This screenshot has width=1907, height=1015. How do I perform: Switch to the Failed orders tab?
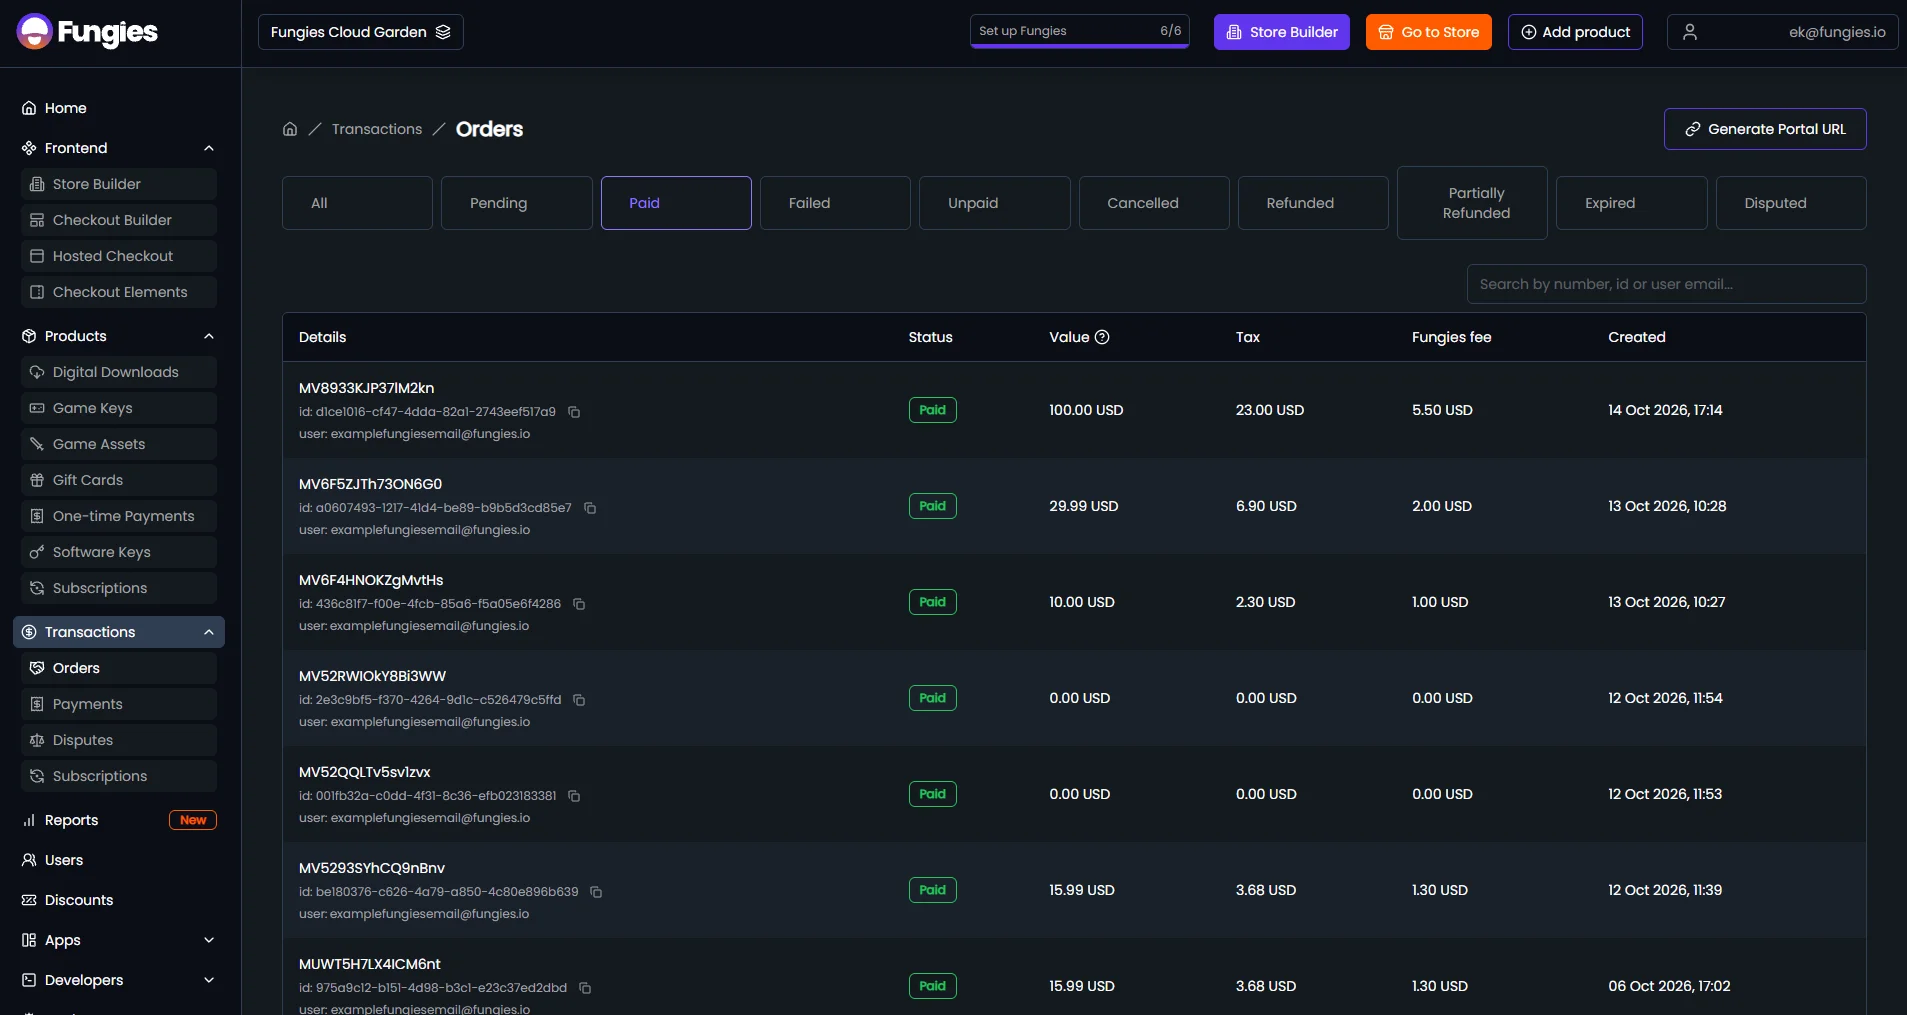[x=835, y=203]
